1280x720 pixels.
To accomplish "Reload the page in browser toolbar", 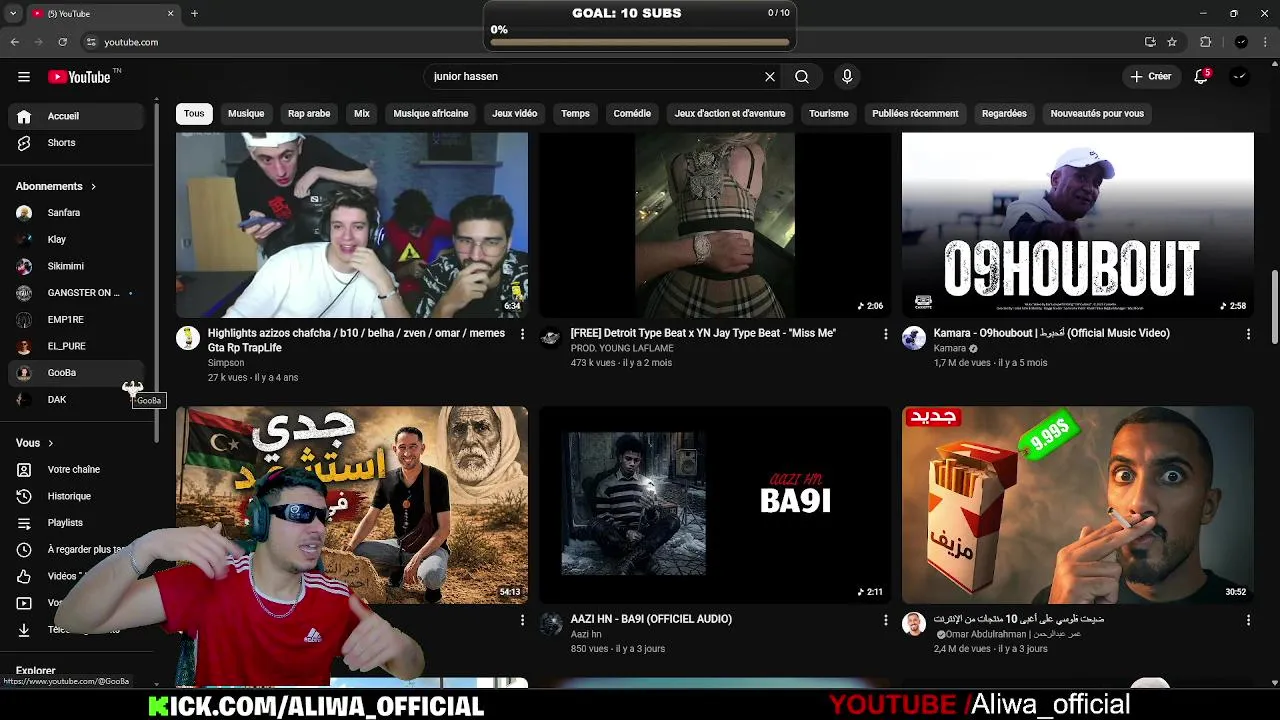I will [x=62, y=42].
